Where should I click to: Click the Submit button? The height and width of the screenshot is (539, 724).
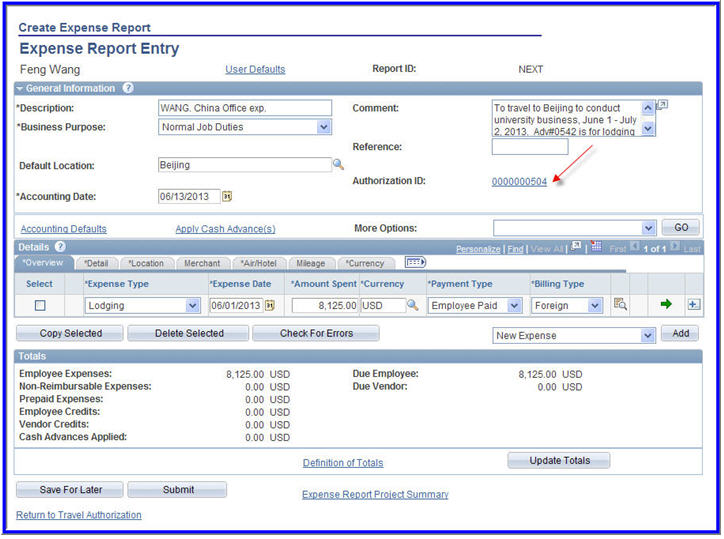176,490
